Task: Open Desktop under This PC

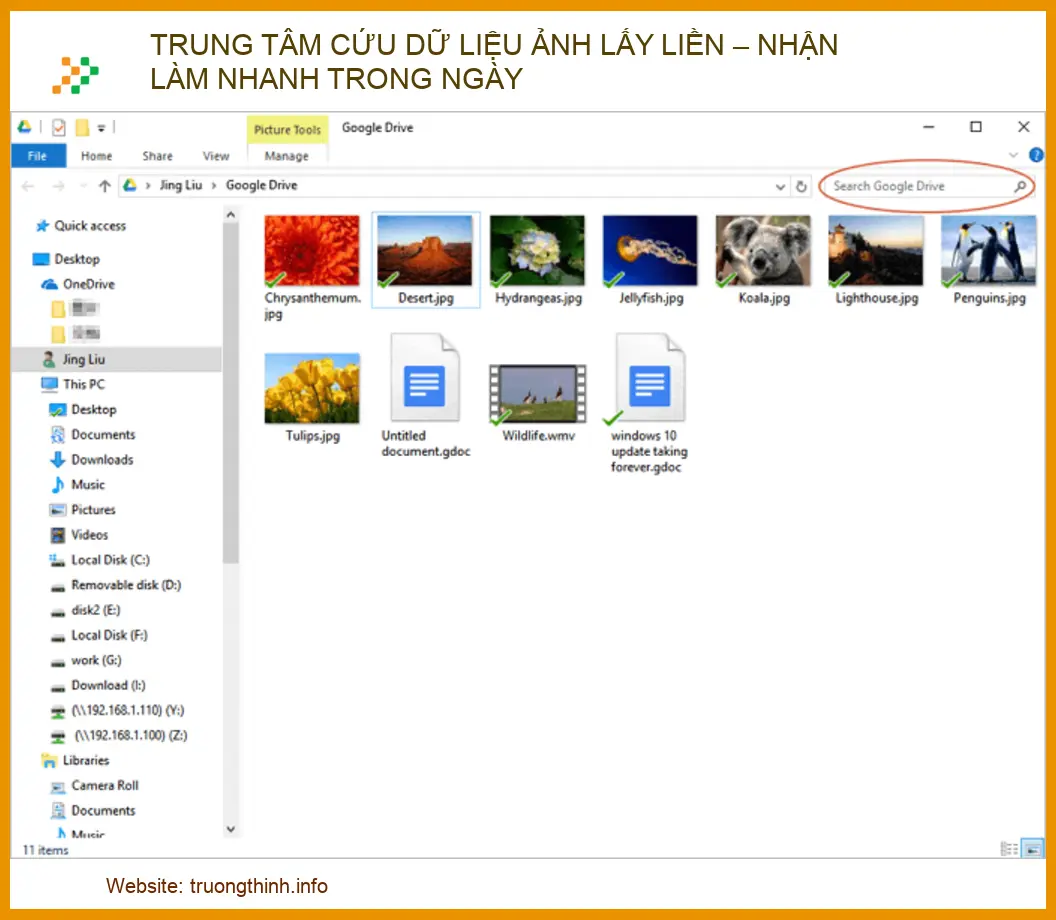Action: point(83,409)
